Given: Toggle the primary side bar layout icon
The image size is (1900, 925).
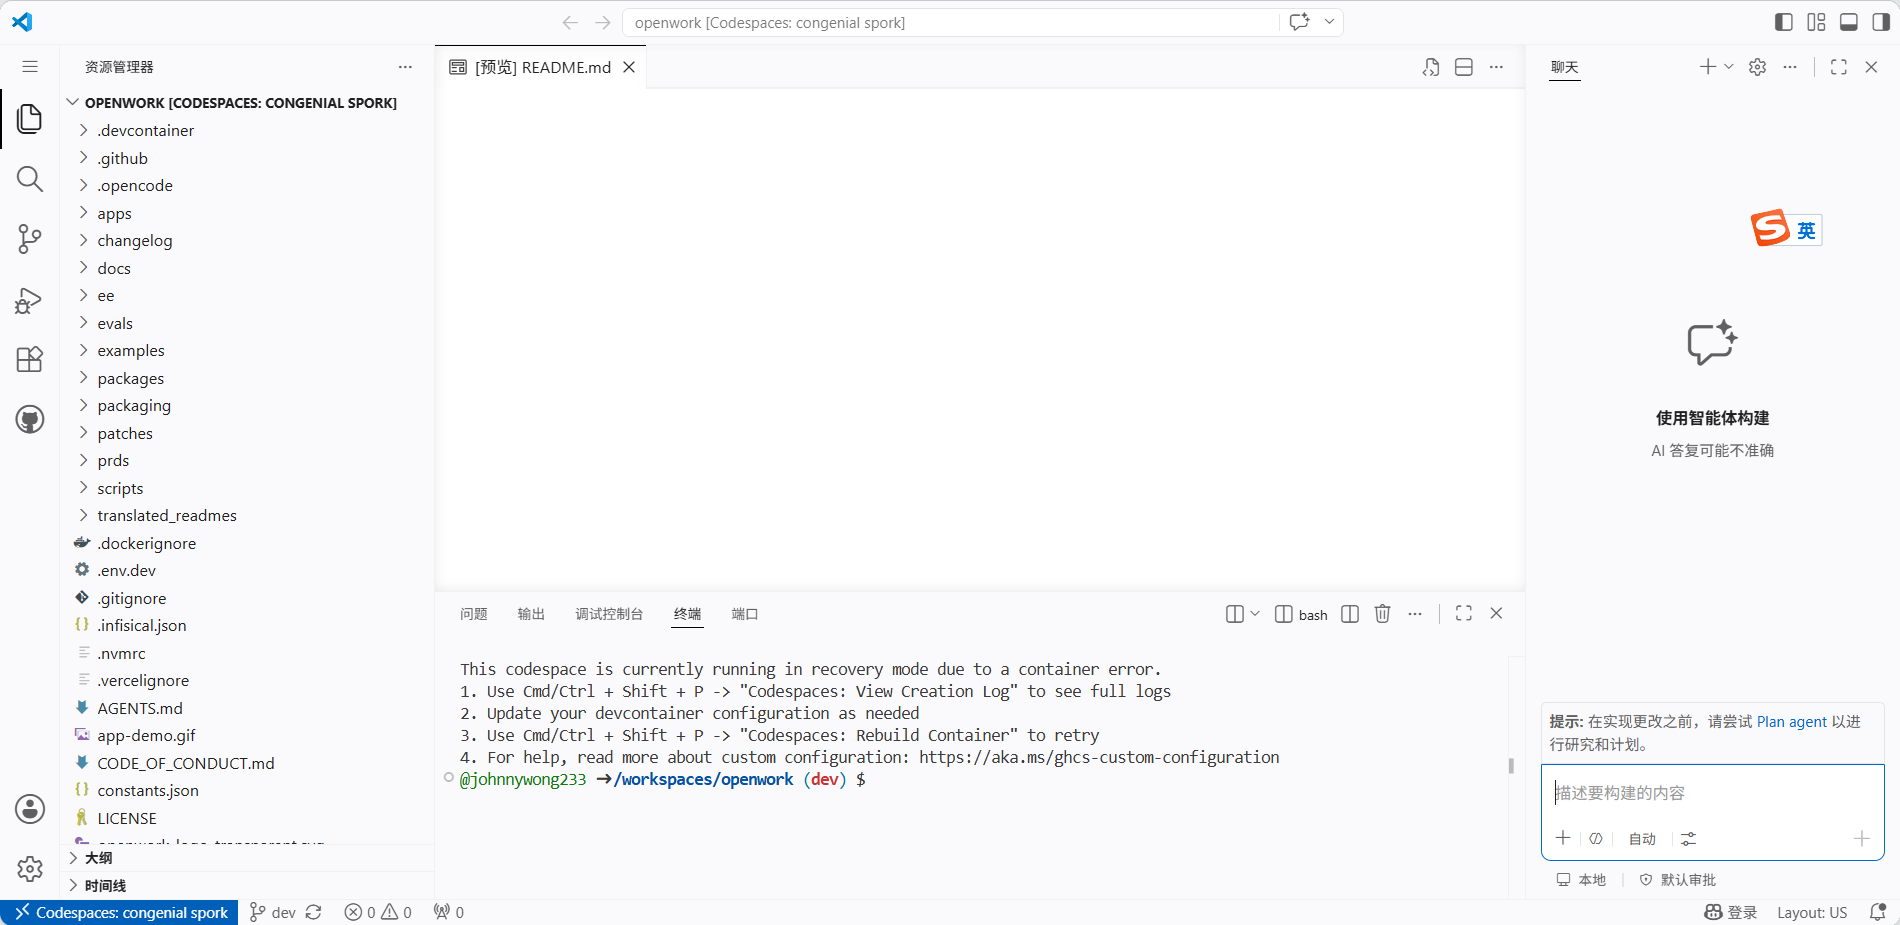Looking at the screenshot, I should (1783, 22).
